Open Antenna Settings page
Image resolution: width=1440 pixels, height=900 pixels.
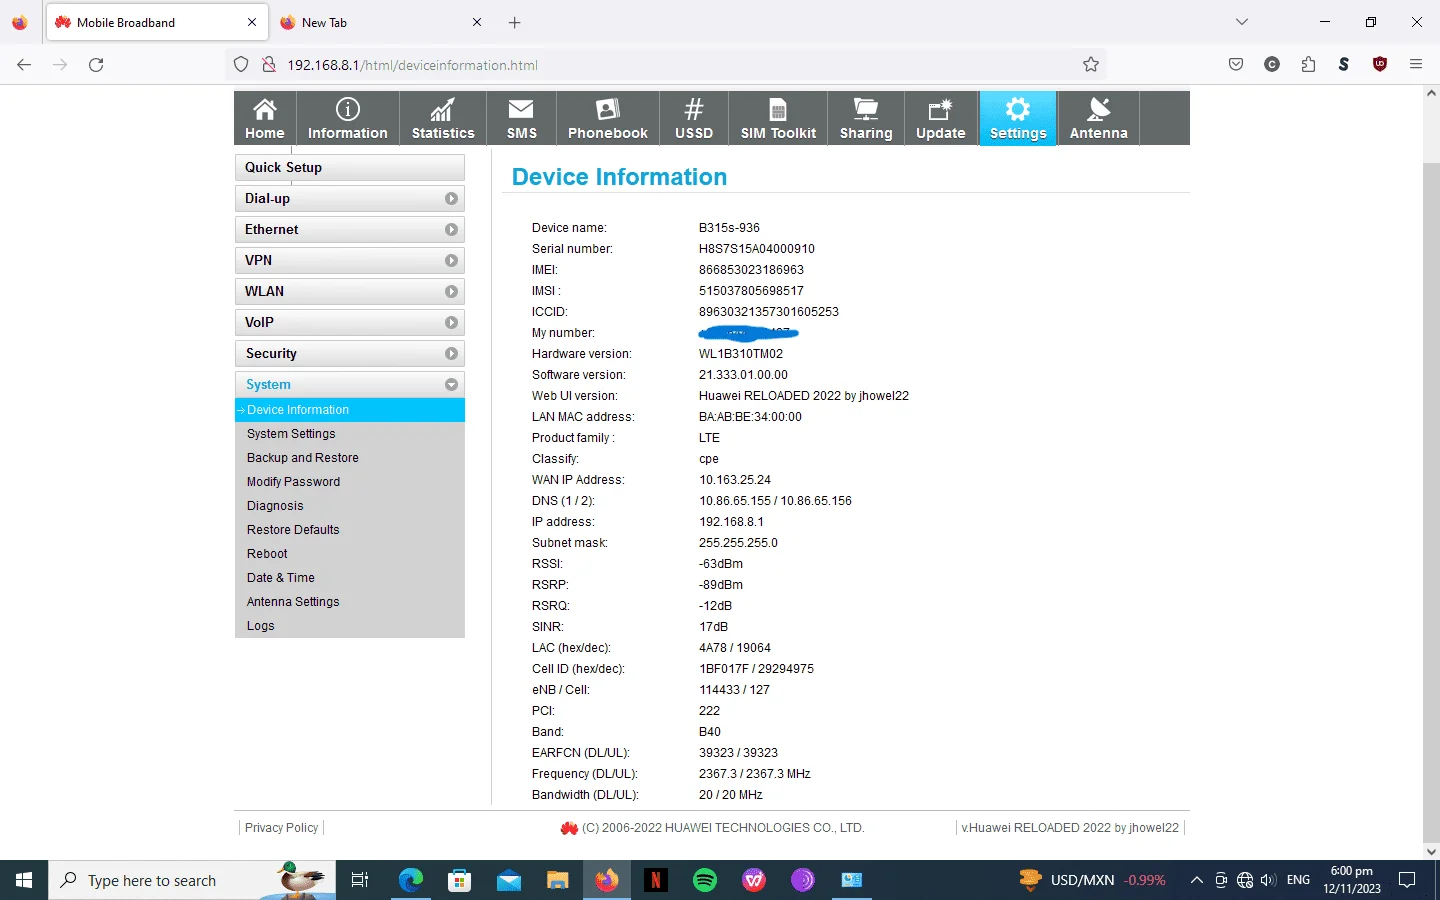coord(293,602)
